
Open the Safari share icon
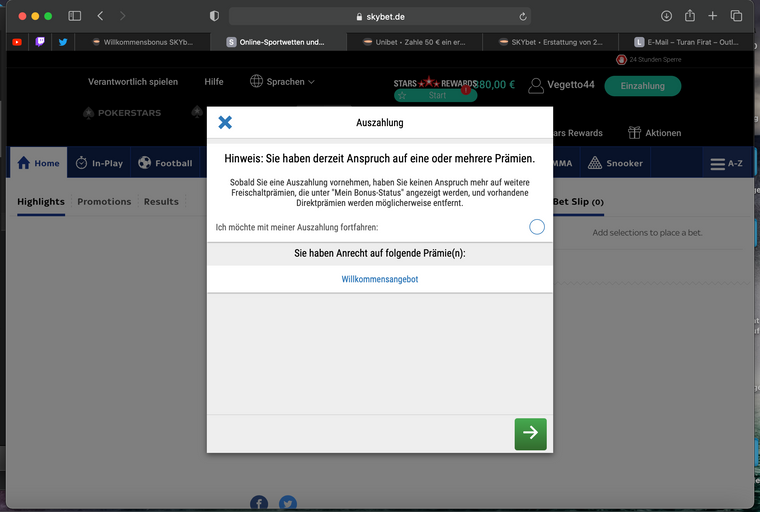[690, 16]
